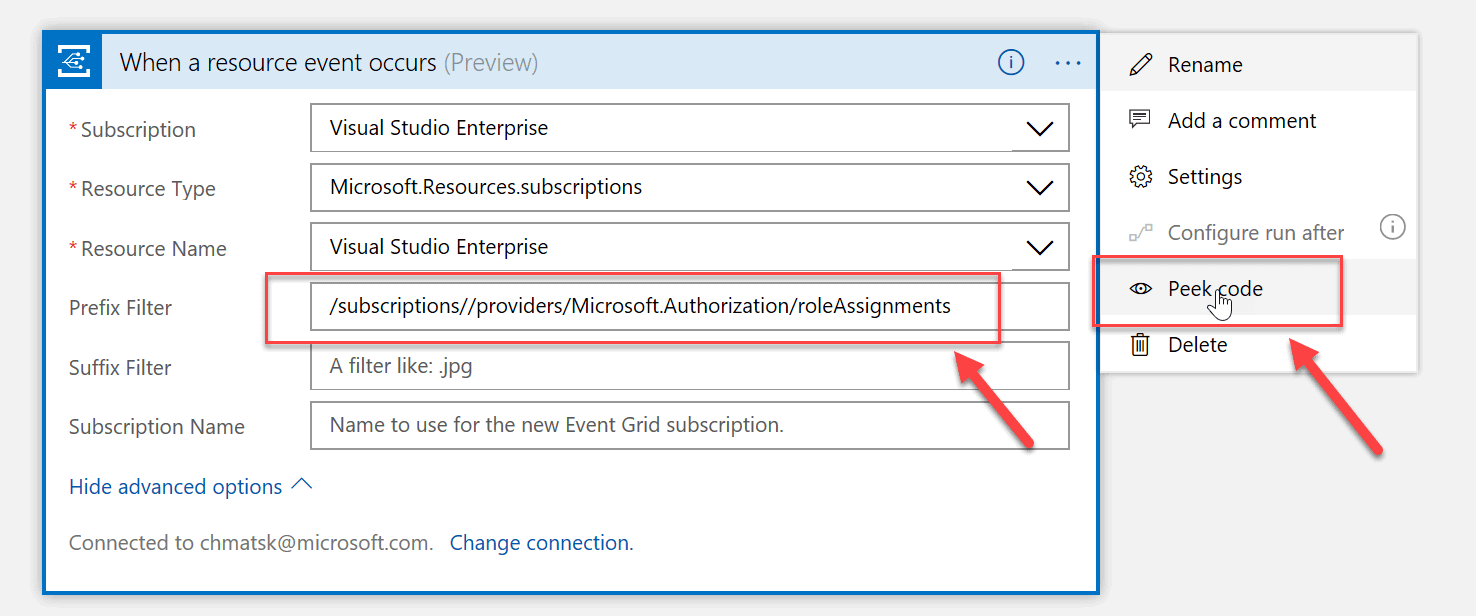Click the Rename pencil icon
Screen dimensions: 1476x616
tap(1140, 65)
